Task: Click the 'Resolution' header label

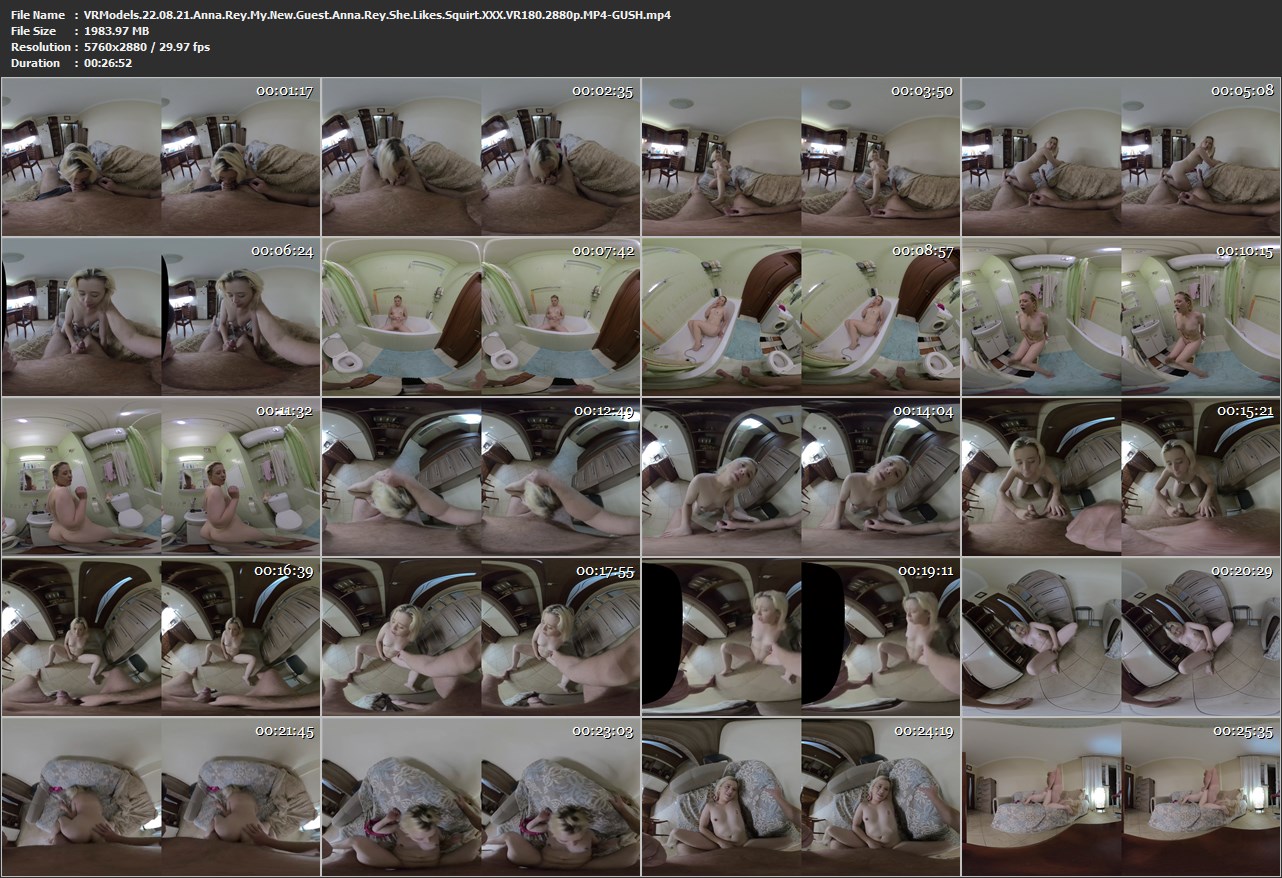Action: 40,47
